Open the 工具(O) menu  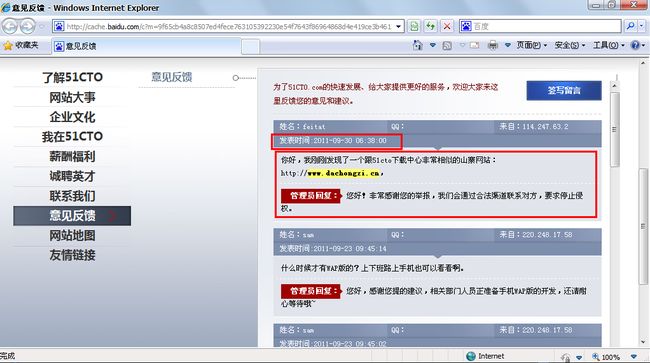tap(609, 45)
